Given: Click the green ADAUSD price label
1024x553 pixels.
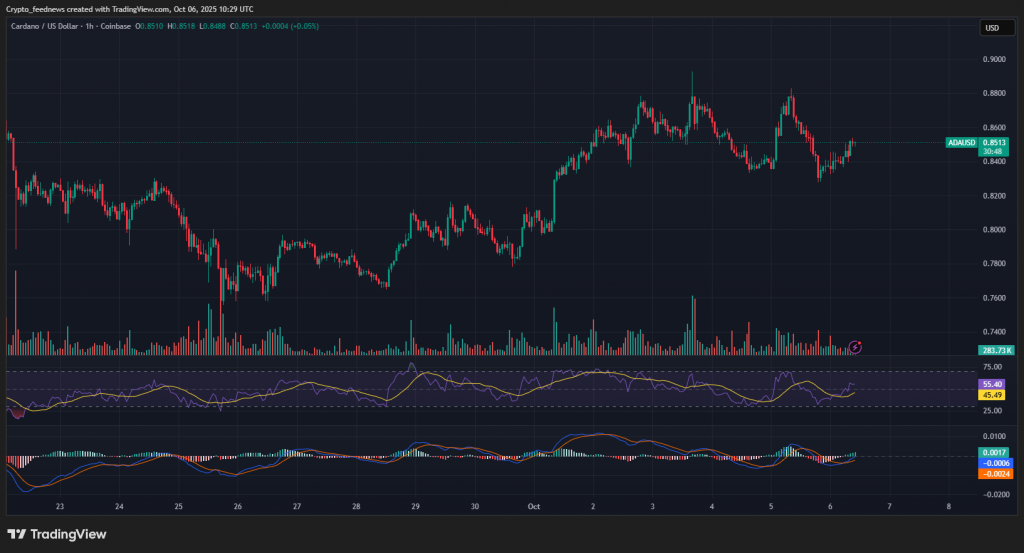Looking at the screenshot, I should [x=976, y=147].
